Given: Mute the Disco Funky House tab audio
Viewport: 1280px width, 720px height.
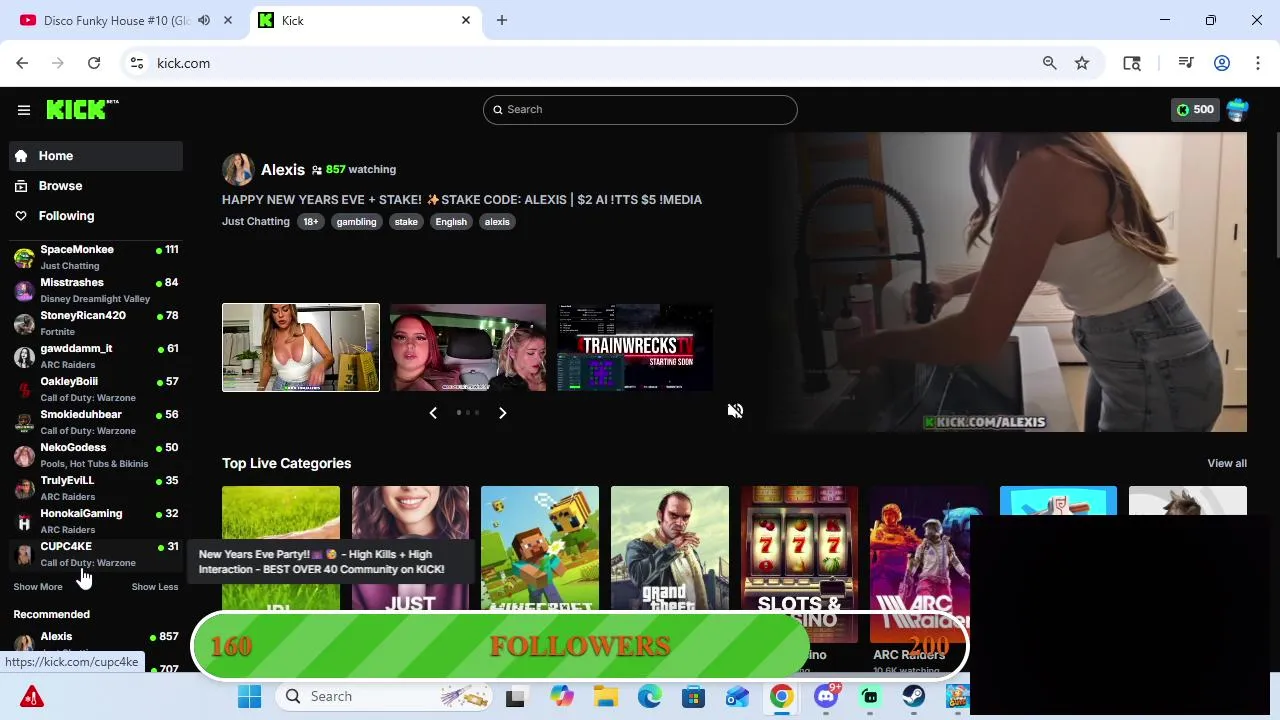Looking at the screenshot, I should (204, 20).
